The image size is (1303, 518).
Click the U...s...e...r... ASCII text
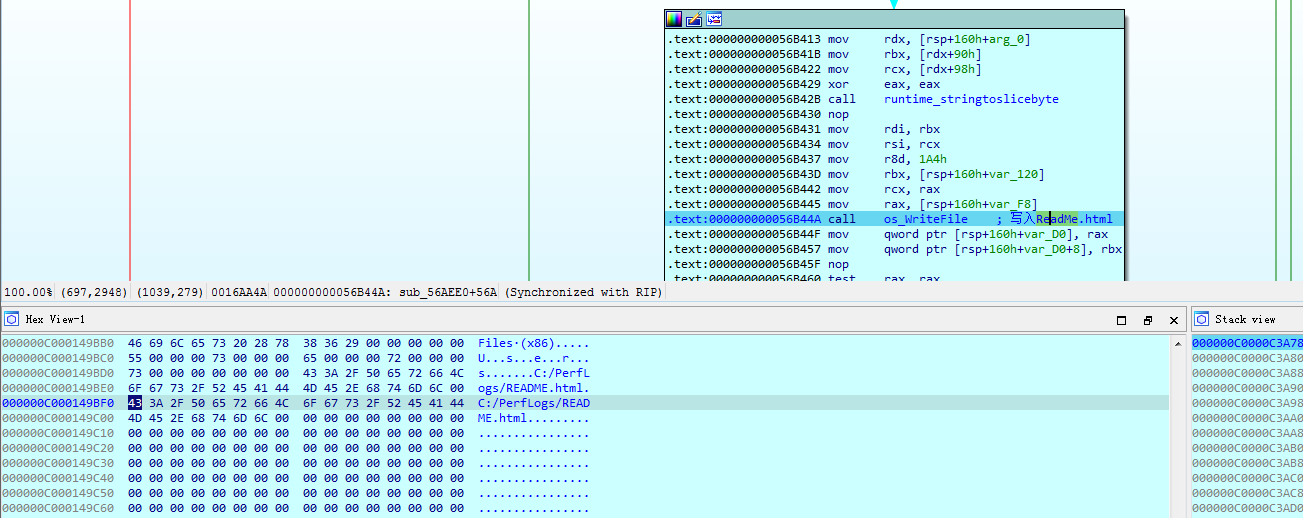(x=534, y=357)
